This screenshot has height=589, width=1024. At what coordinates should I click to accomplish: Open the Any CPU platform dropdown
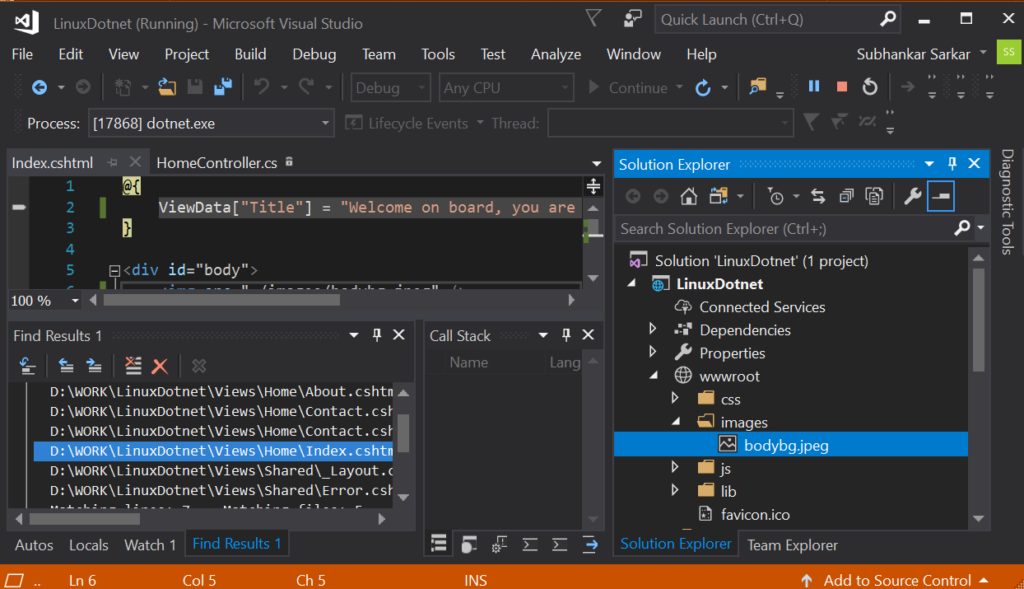tap(505, 87)
